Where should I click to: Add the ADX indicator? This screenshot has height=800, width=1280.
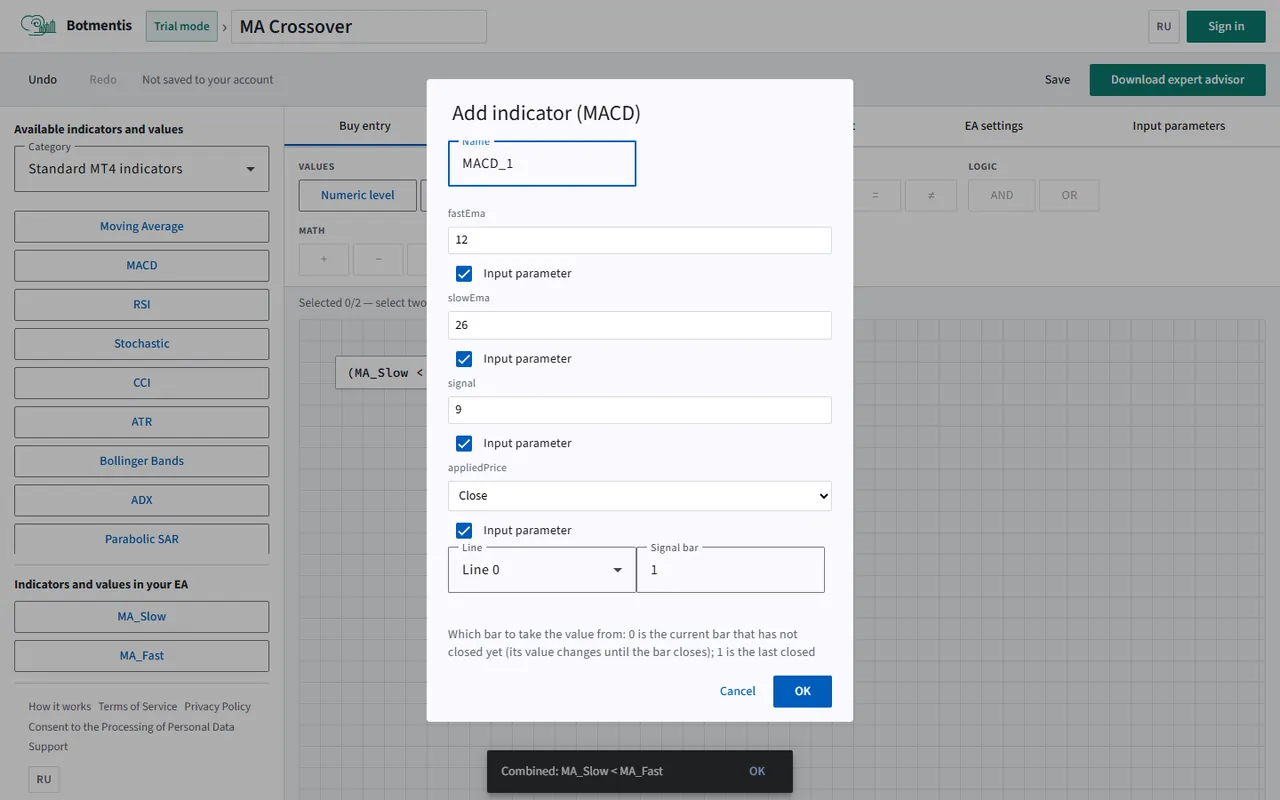pos(142,500)
